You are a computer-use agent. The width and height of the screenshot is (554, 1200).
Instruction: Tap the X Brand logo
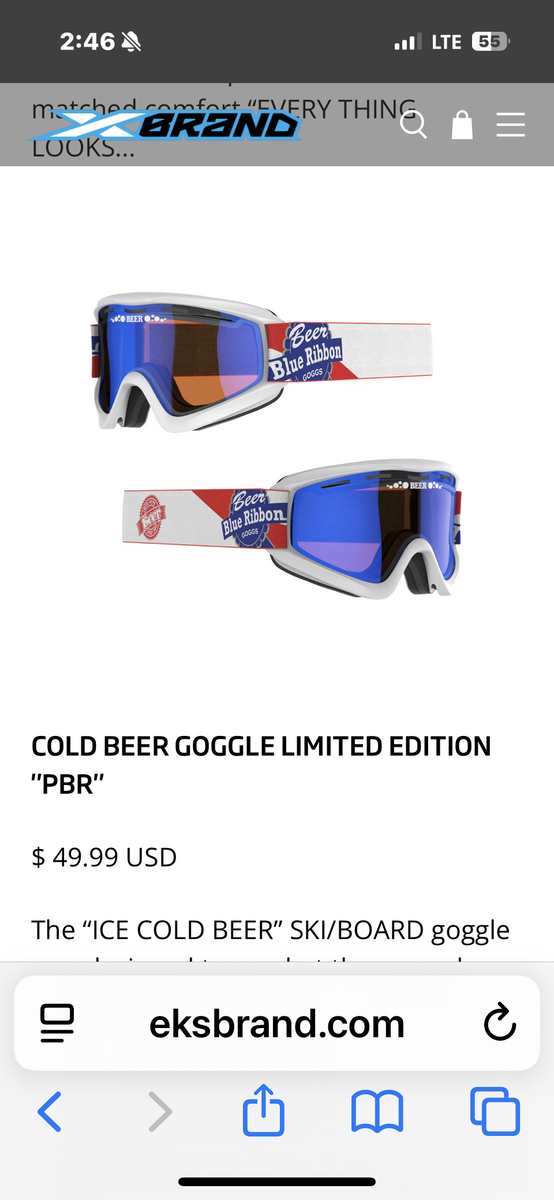pyautogui.click(x=166, y=124)
